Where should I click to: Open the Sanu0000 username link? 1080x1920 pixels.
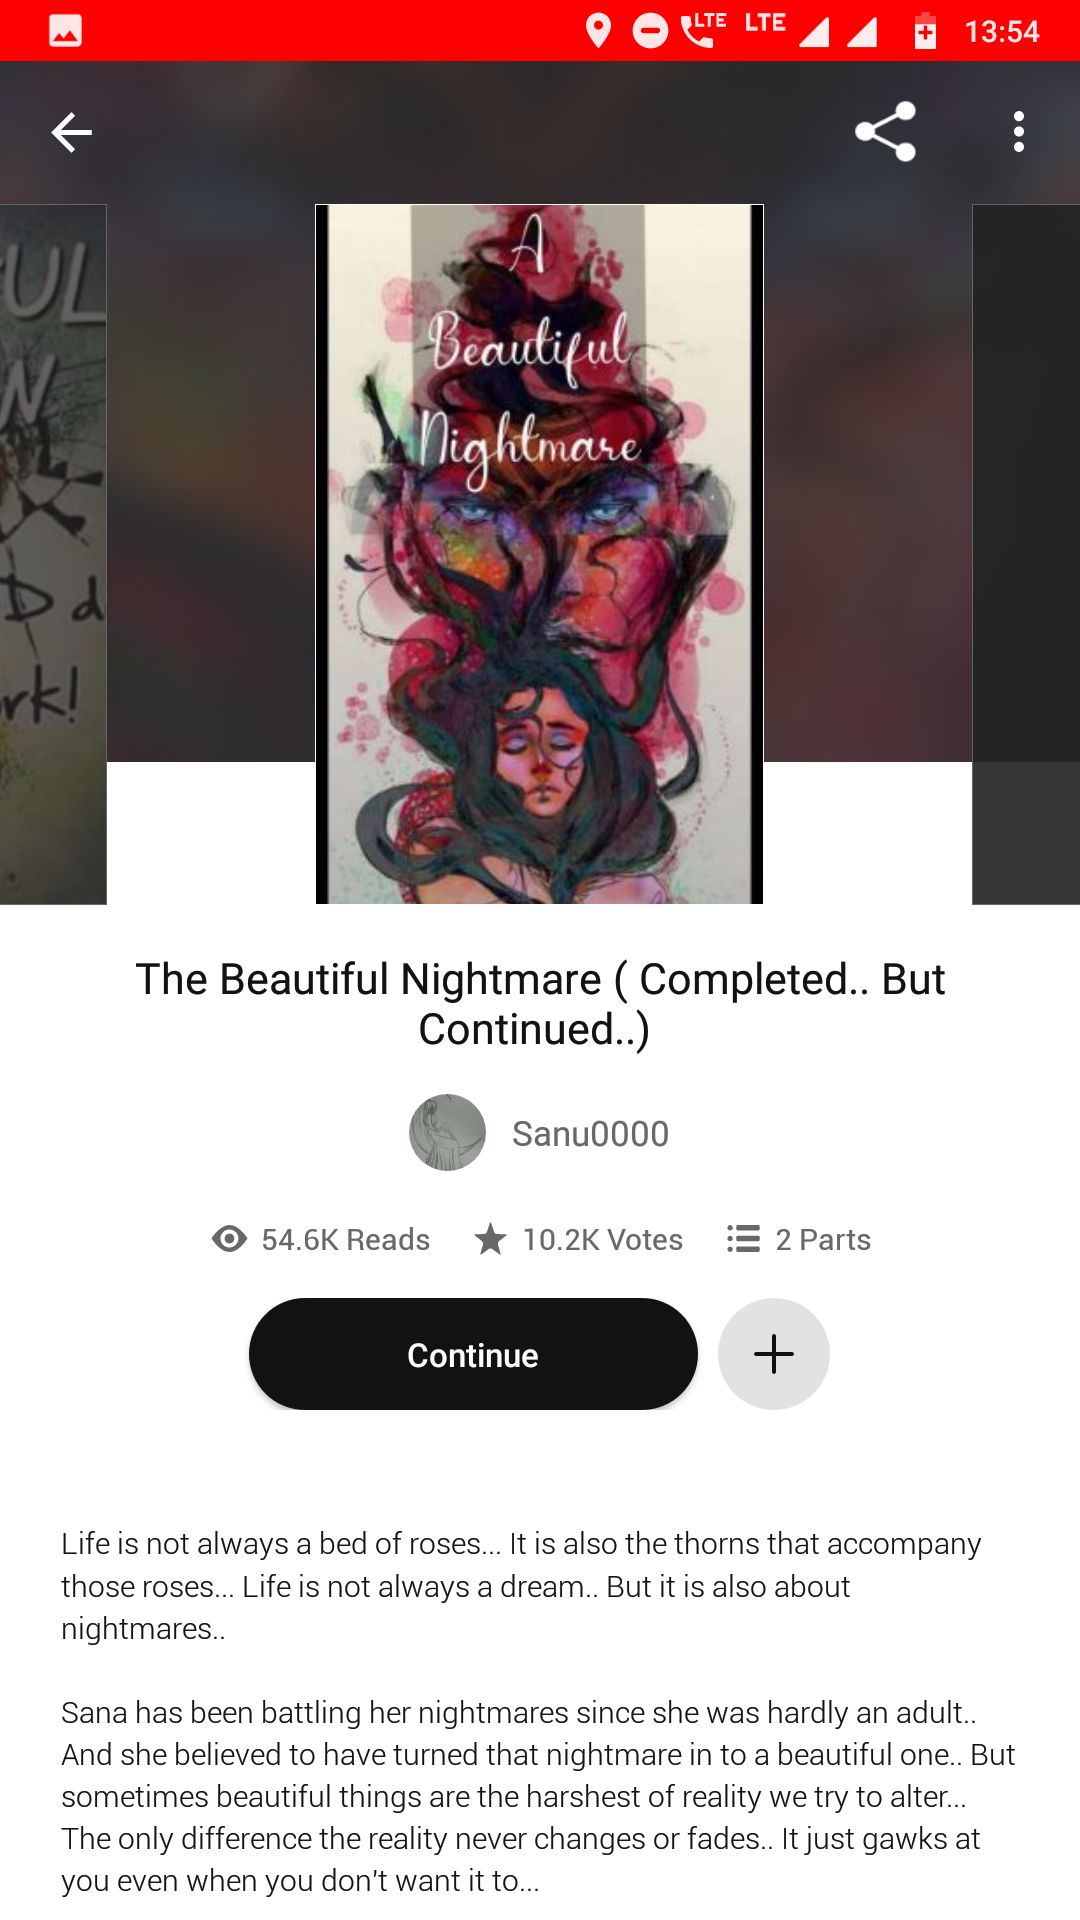pos(590,1134)
